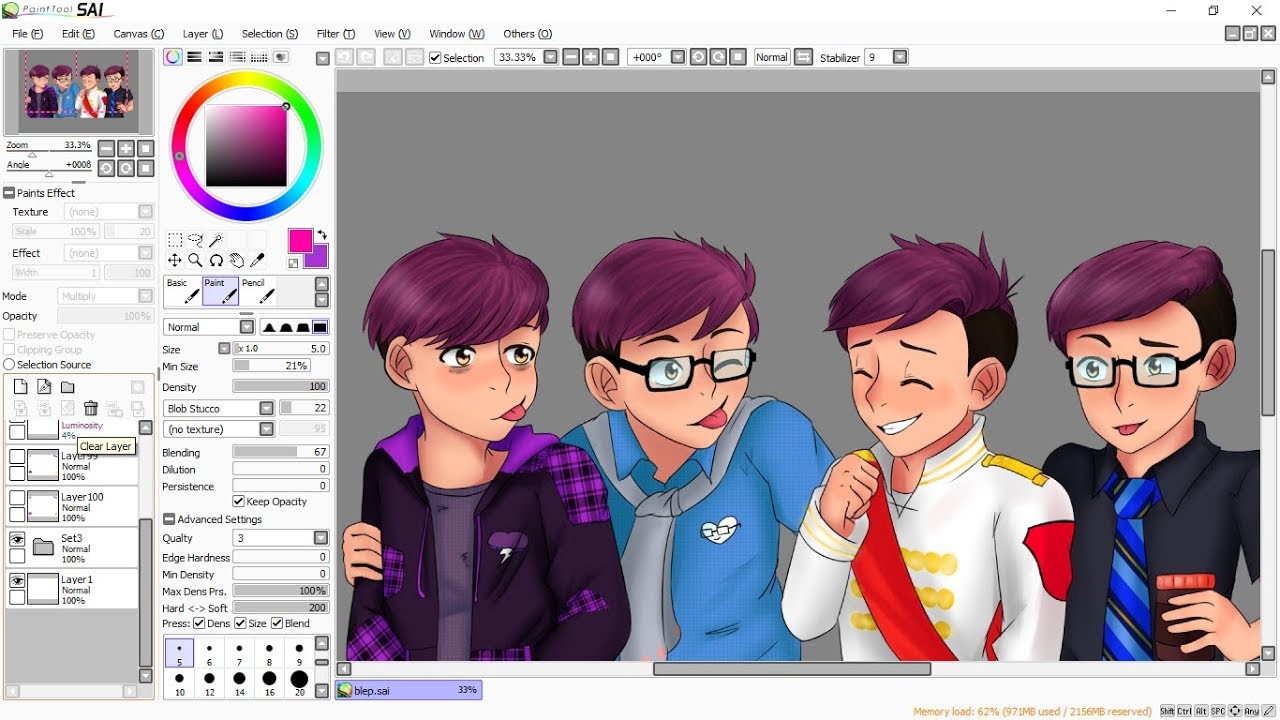Viewport: 1280px width, 720px height.
Task: Open the brush blend mode Normal dropdown
Action: point(247,327)
